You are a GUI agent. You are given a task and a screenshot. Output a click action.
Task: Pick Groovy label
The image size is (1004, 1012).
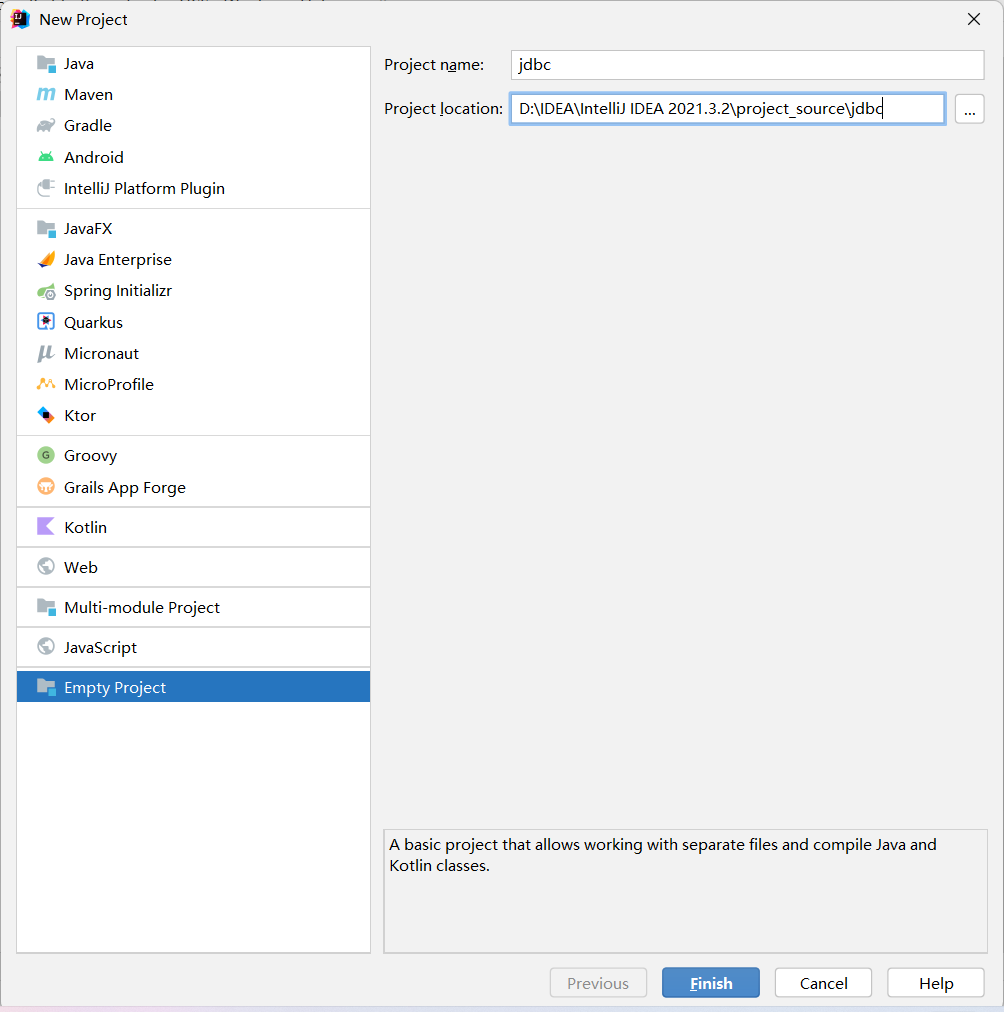click(x=90, y=456)
